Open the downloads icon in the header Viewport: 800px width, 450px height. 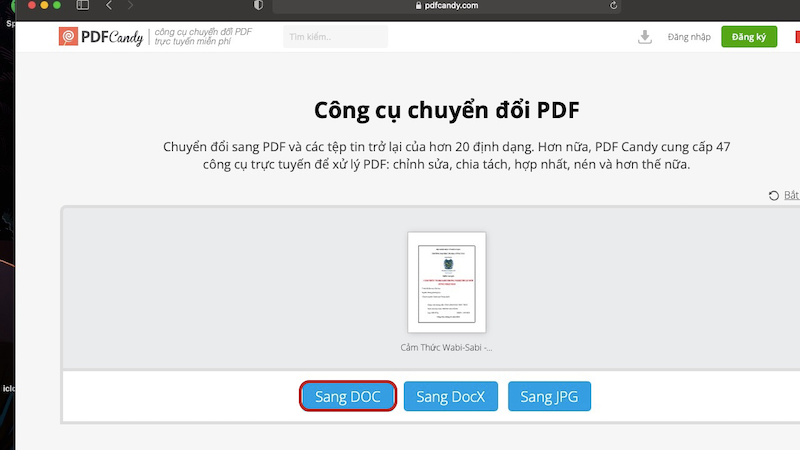pos(645,37)
